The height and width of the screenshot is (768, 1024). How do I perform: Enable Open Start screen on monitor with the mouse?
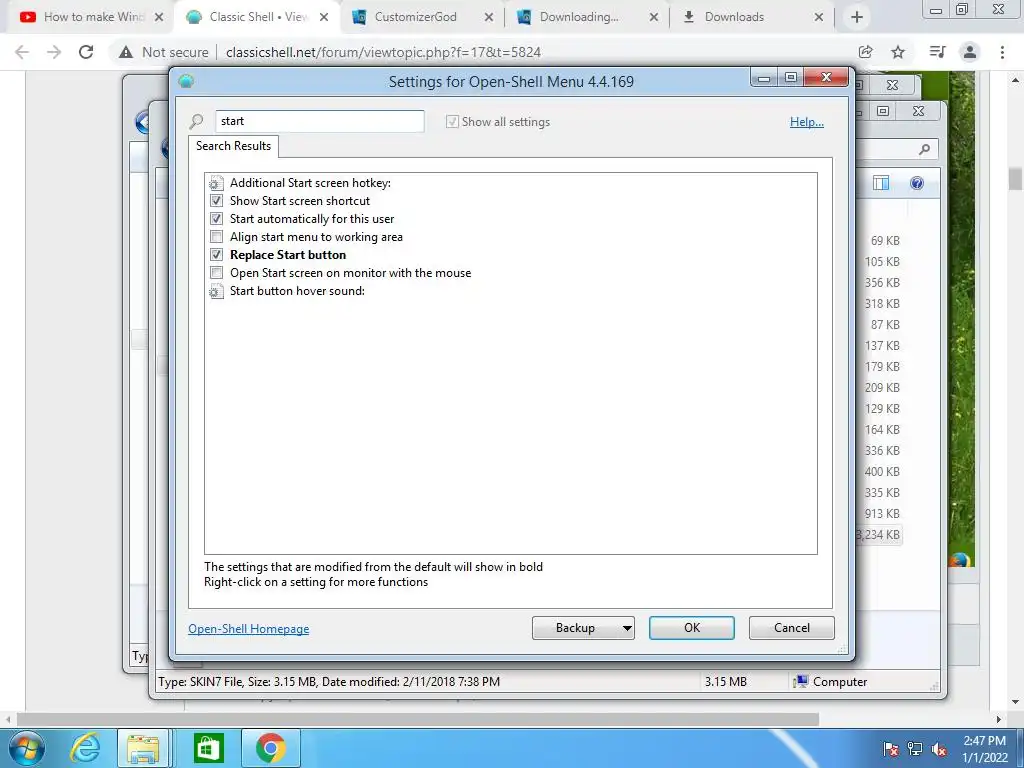coord(216,272)
